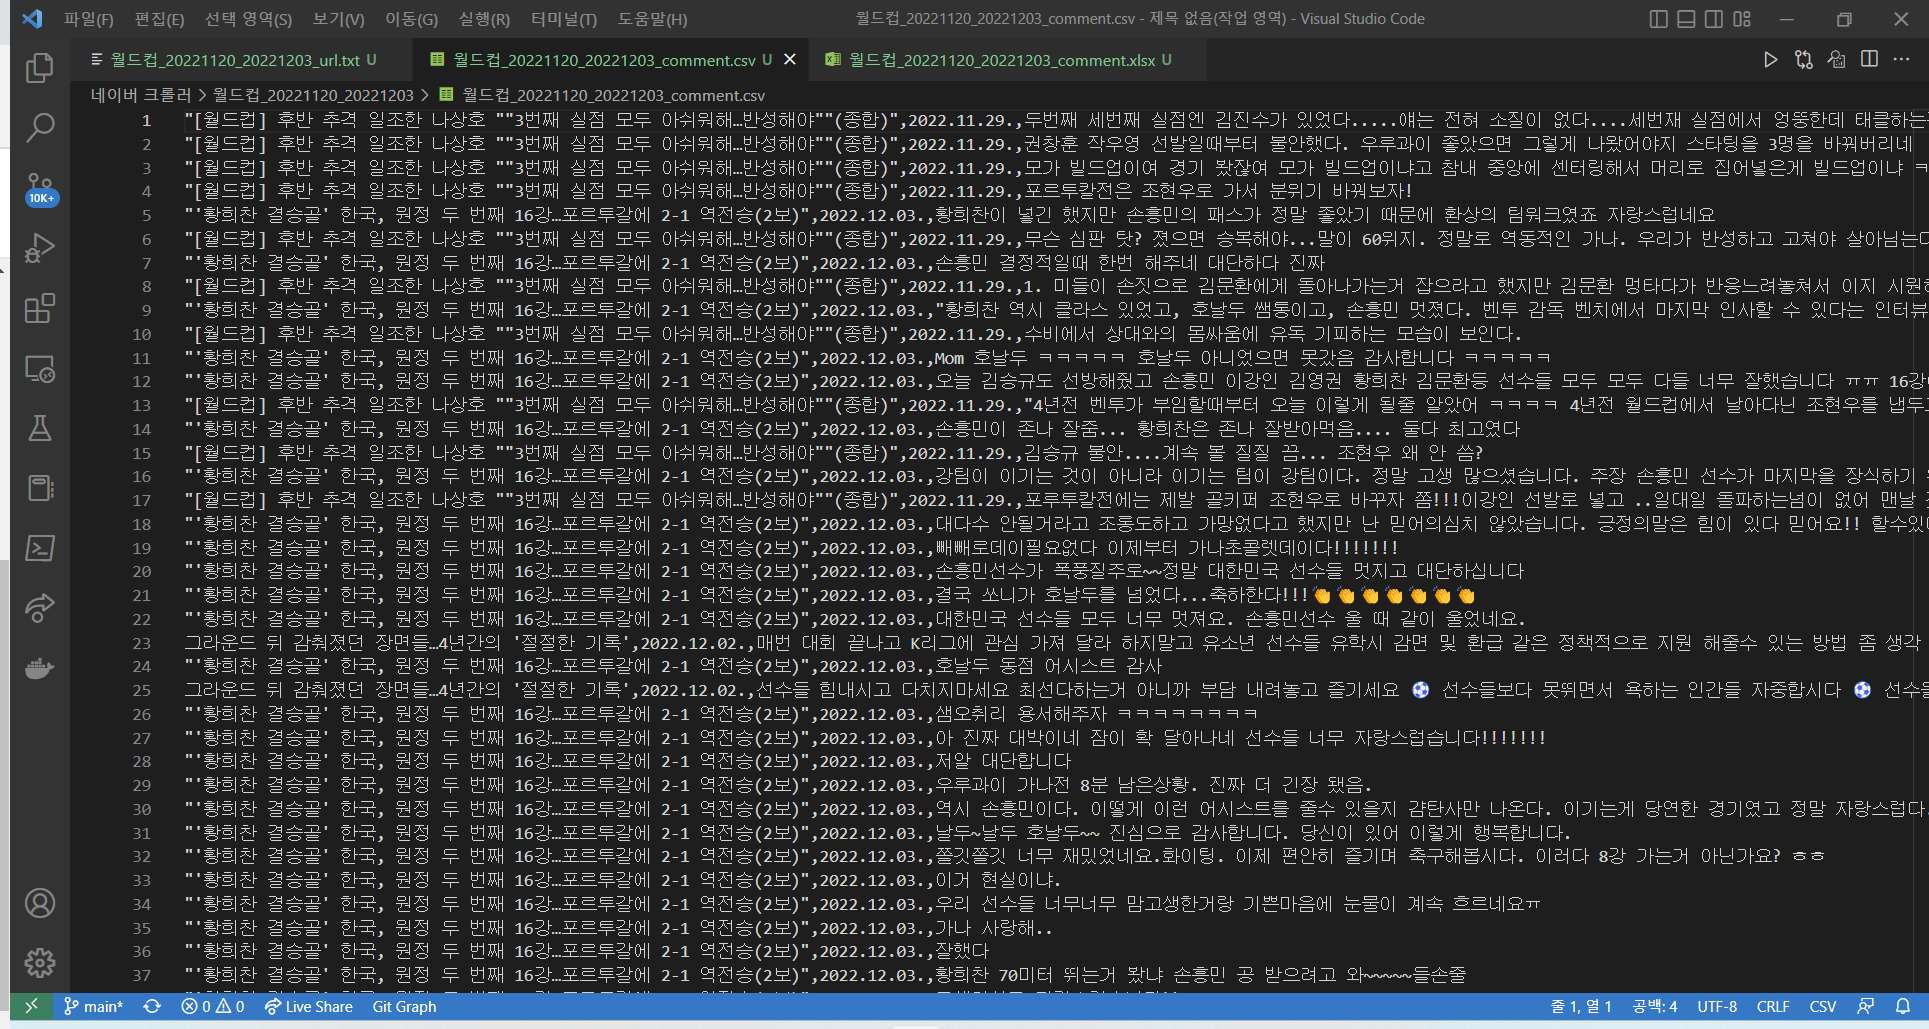The width and height of the screenshot is (1929, 1029).
Task: Open the 도움말(H) menu
Action: [652, 19]
